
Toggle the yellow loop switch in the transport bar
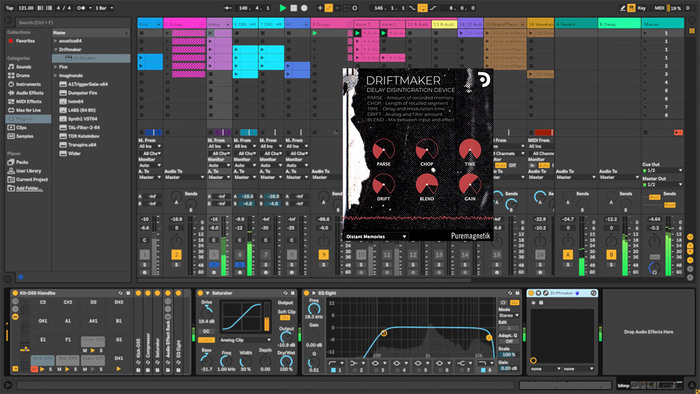click(422, 8)
